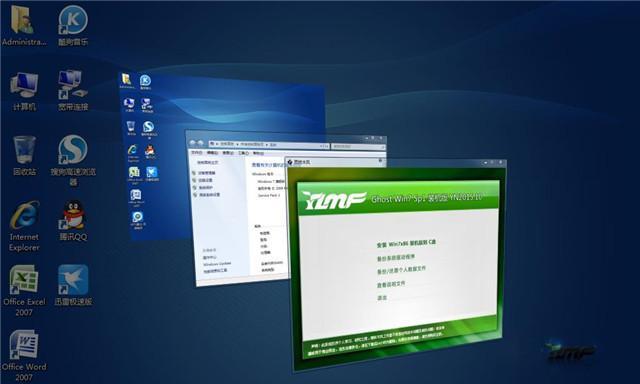Click the Windows Update link in System sidebar
This screenshot has width=640, height=384.
(217, 264)
